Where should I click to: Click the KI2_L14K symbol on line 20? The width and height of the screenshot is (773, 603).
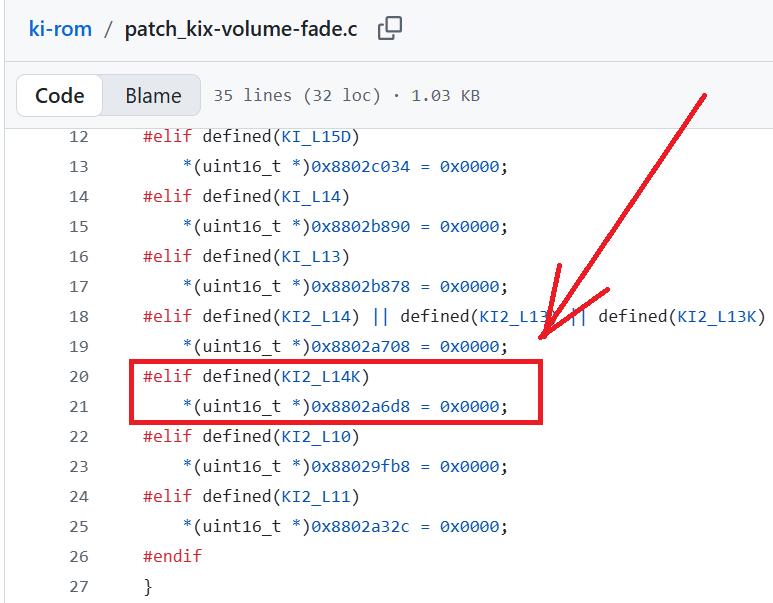(320, 377)
